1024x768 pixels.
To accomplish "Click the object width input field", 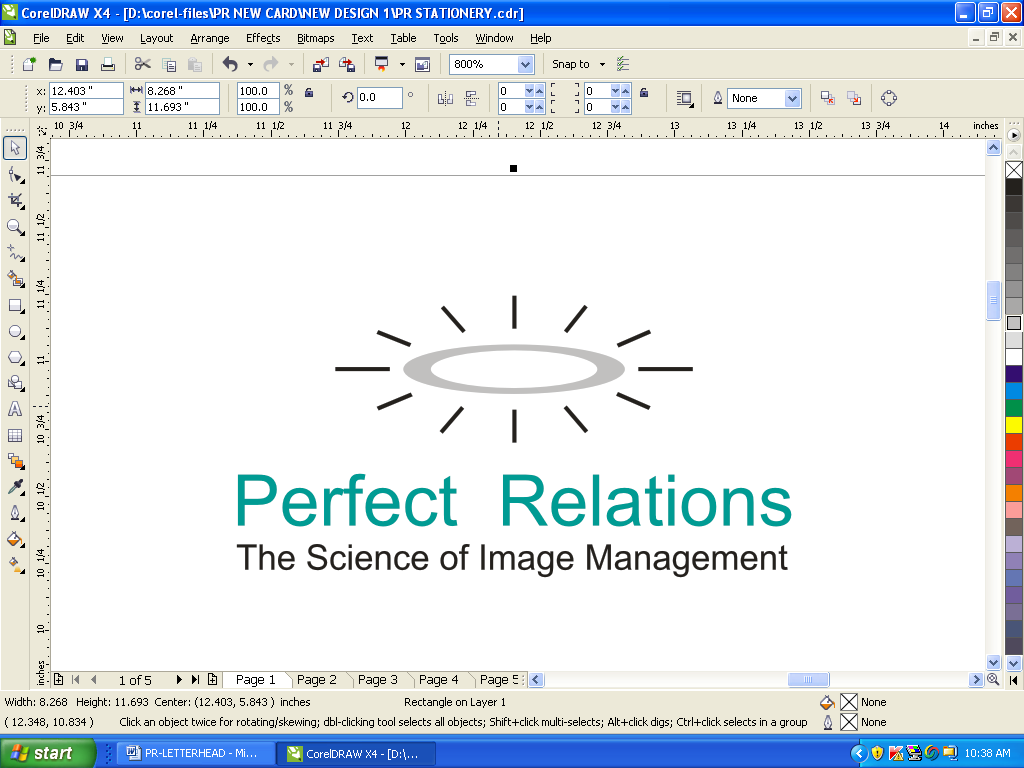I will (x=182, y=91).
